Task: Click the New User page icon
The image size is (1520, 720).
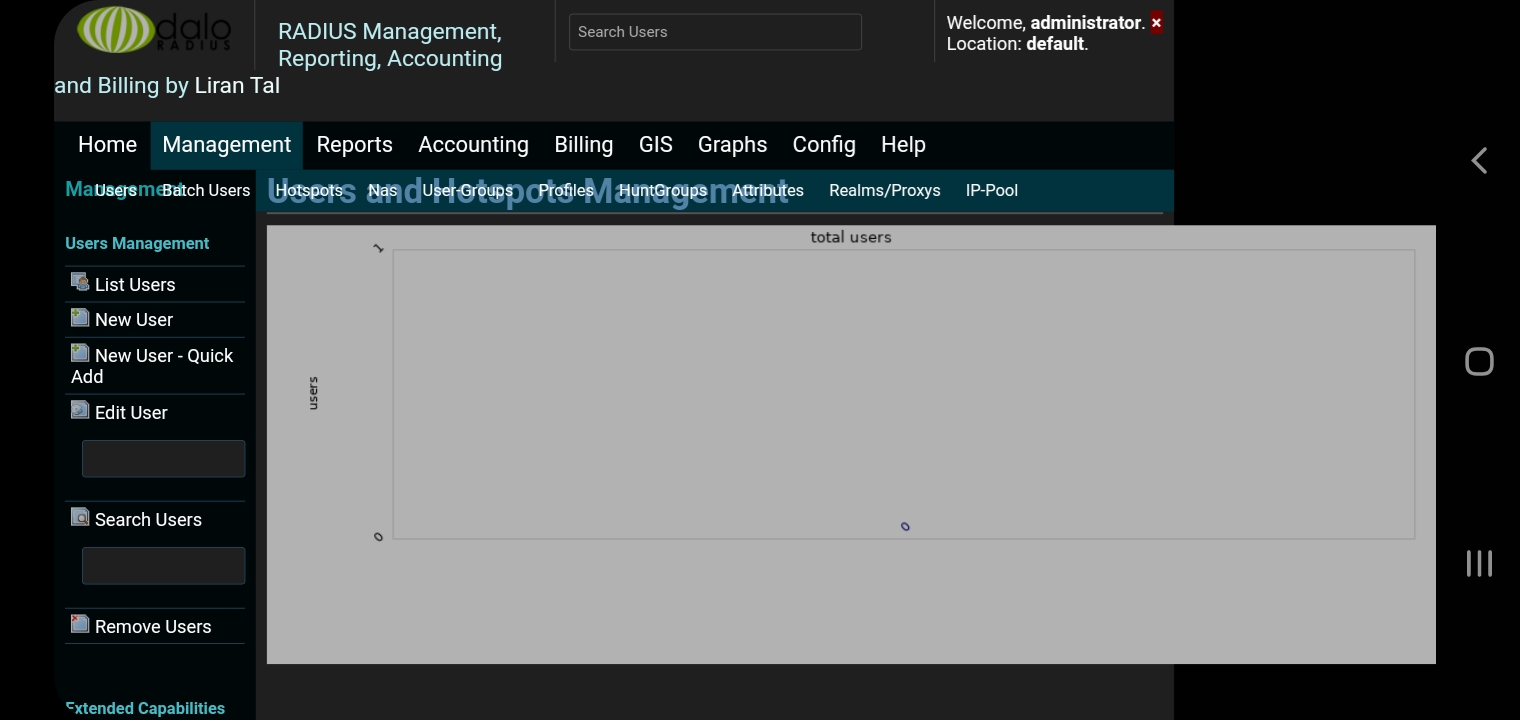Action: 80,317
